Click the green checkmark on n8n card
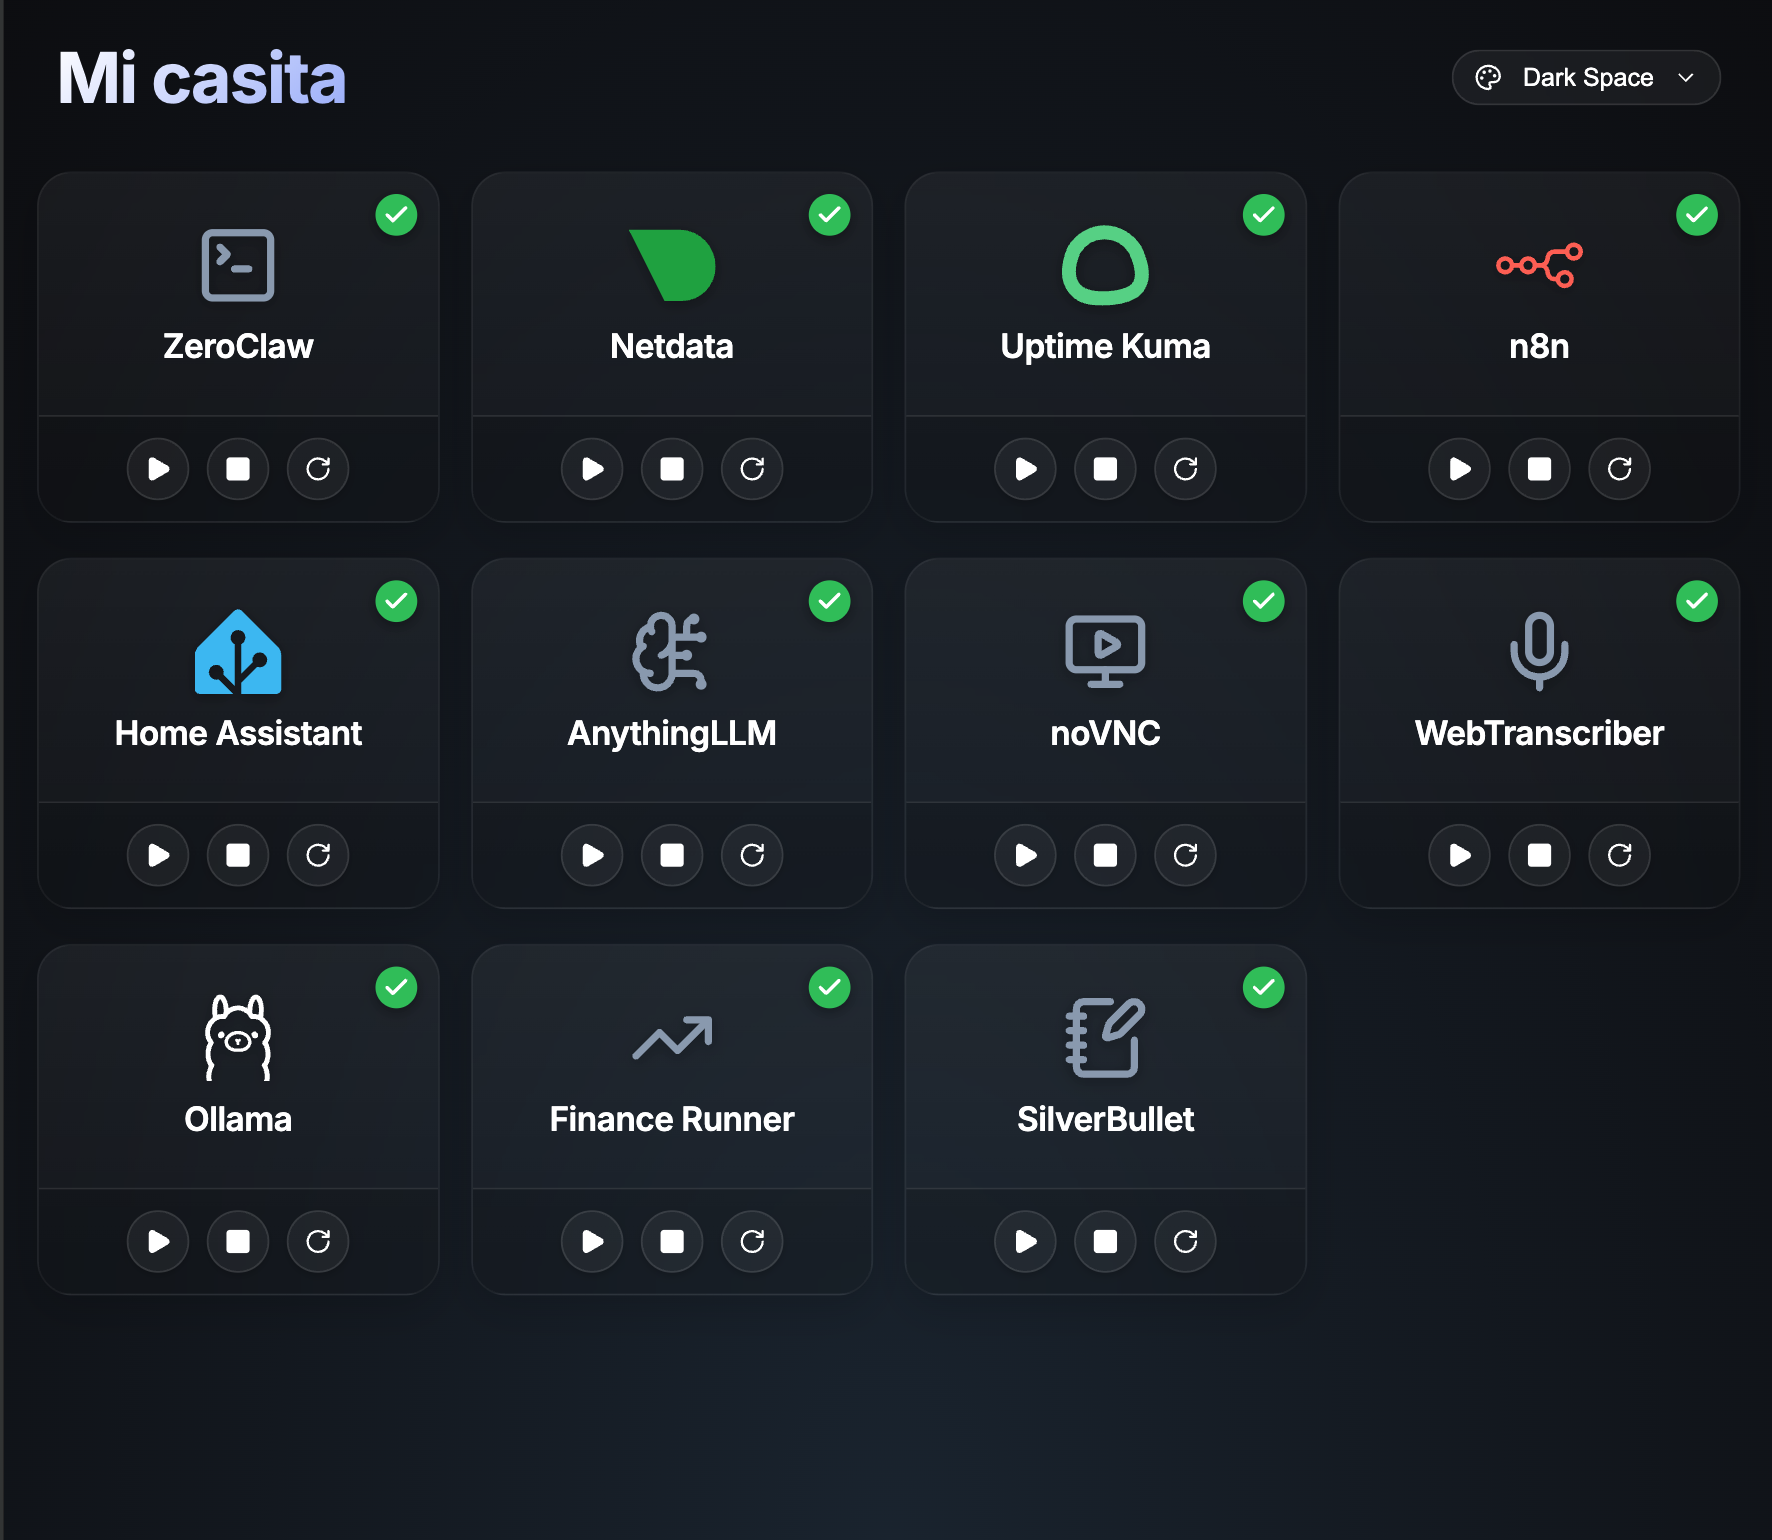This screenshot has width=1772, height=1540. tap(1697, 214)
